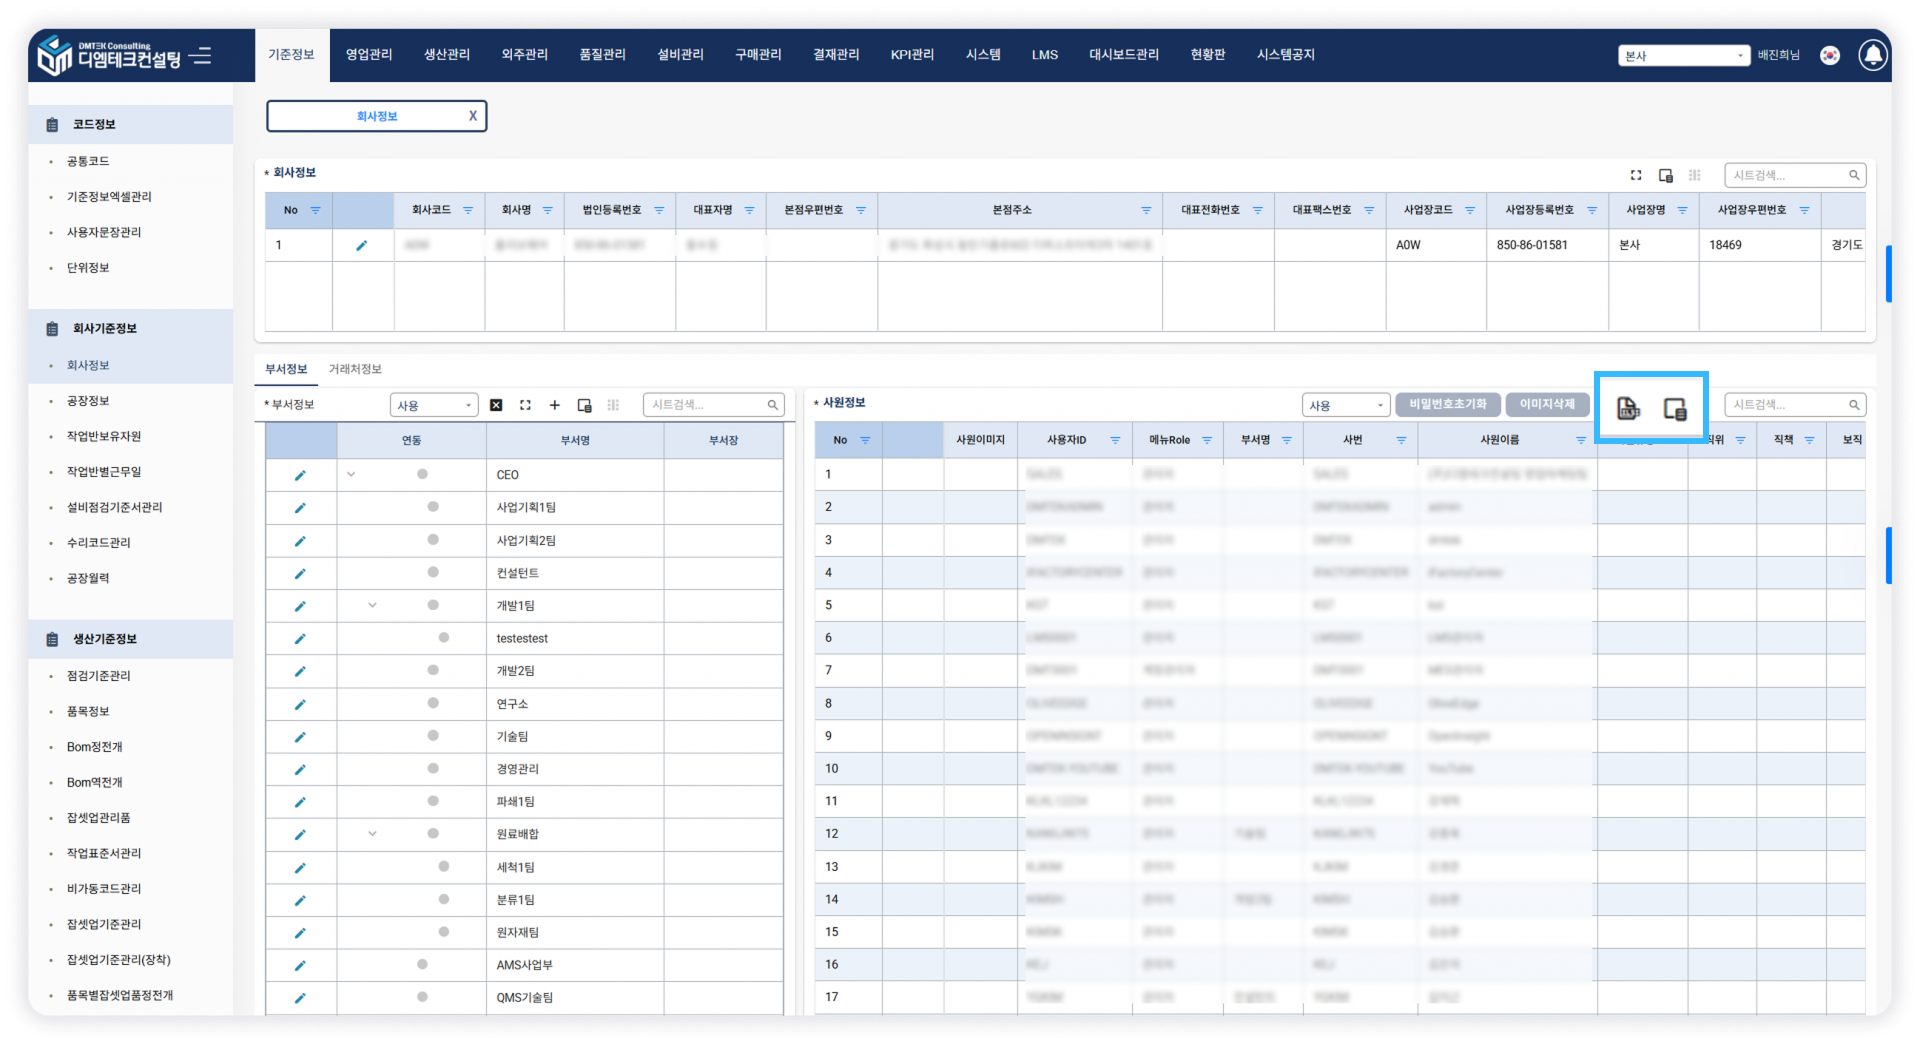Switch to the 거래처정보 tab
Viewport: 1920px width, 1044px height.
click(355, 369)
